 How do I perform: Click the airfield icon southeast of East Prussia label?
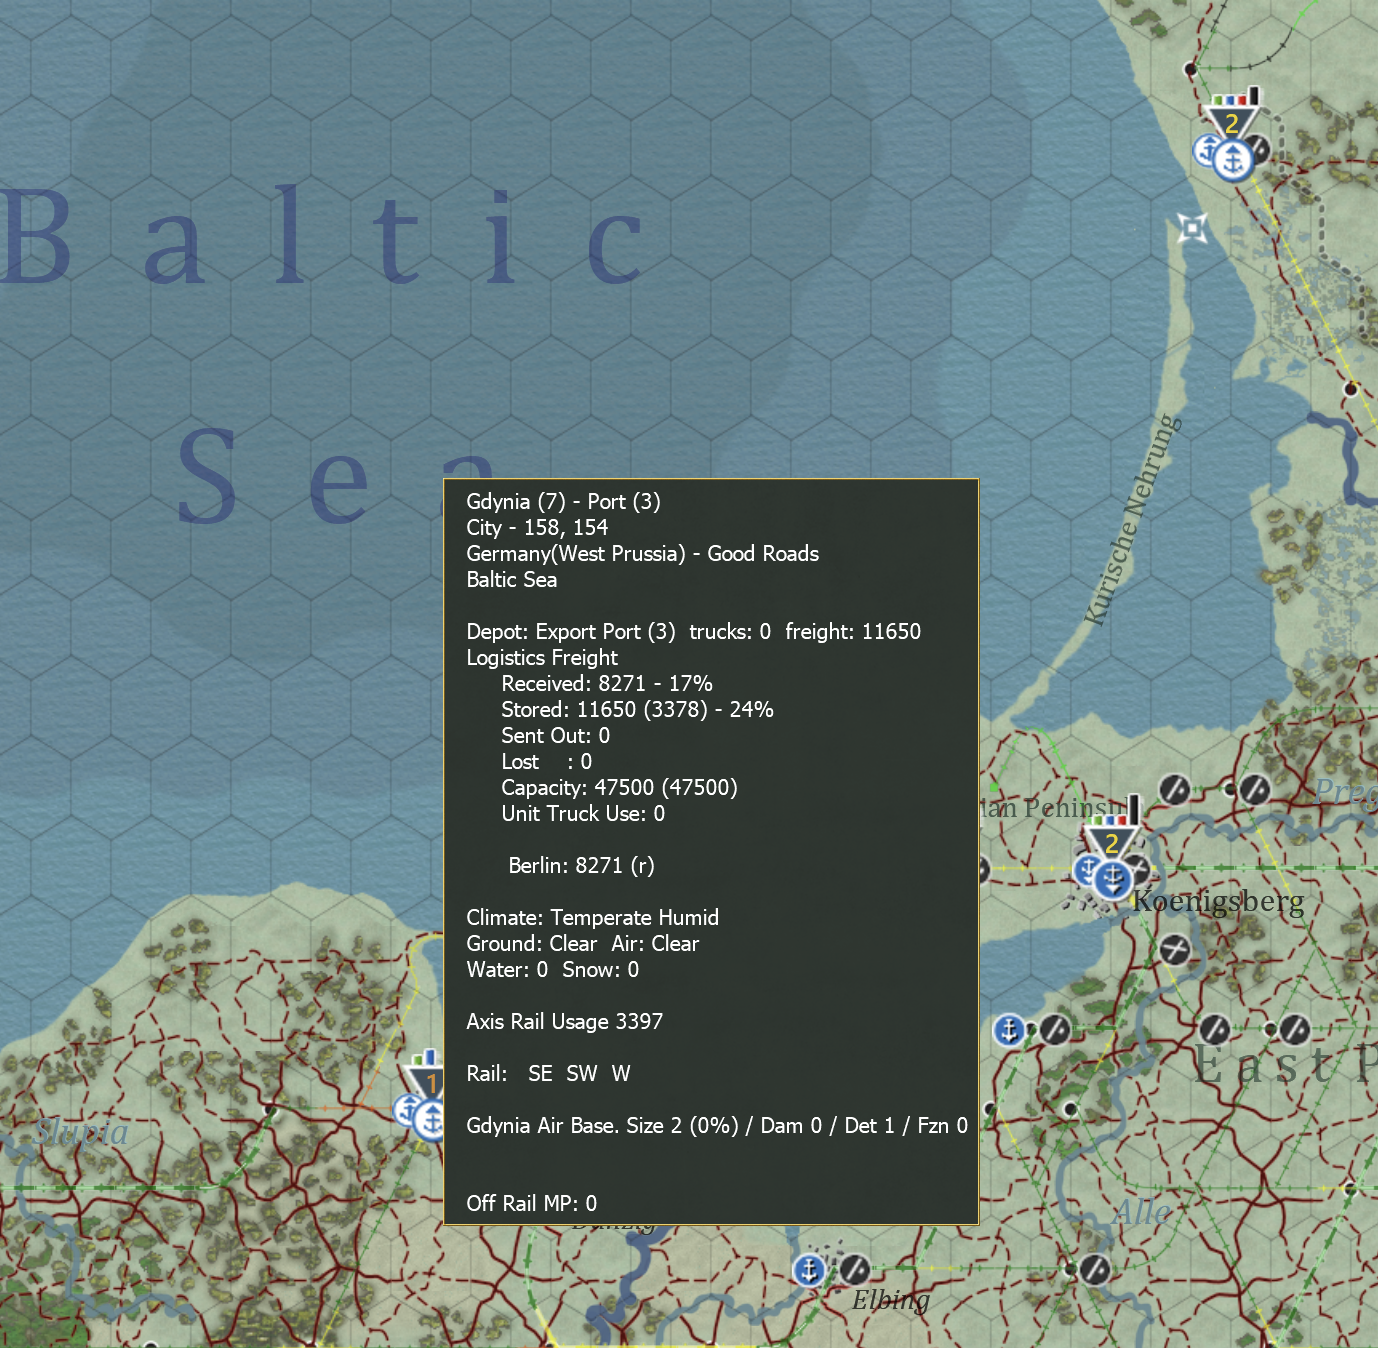pos(1293,1029)
